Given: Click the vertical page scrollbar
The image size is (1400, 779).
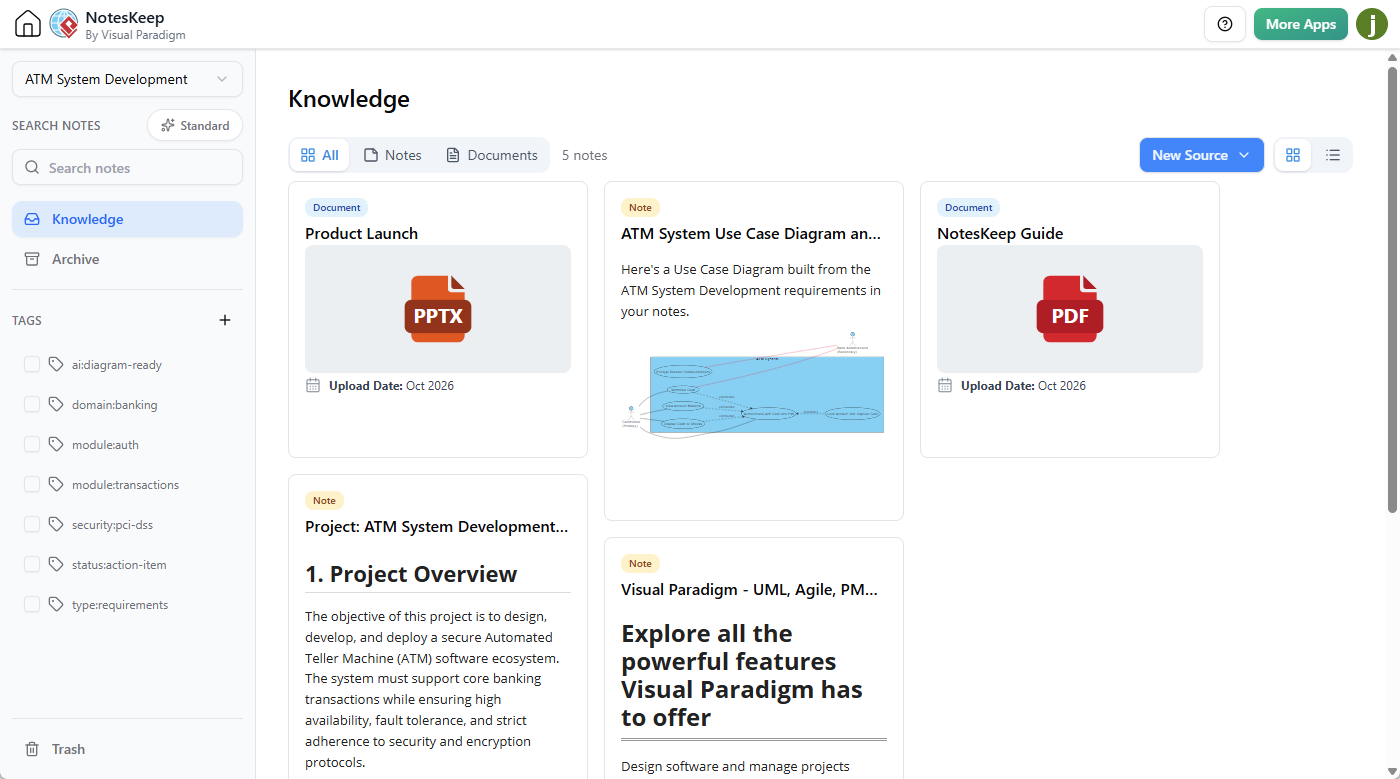Looking at the screenshot, I should 1392,288.
